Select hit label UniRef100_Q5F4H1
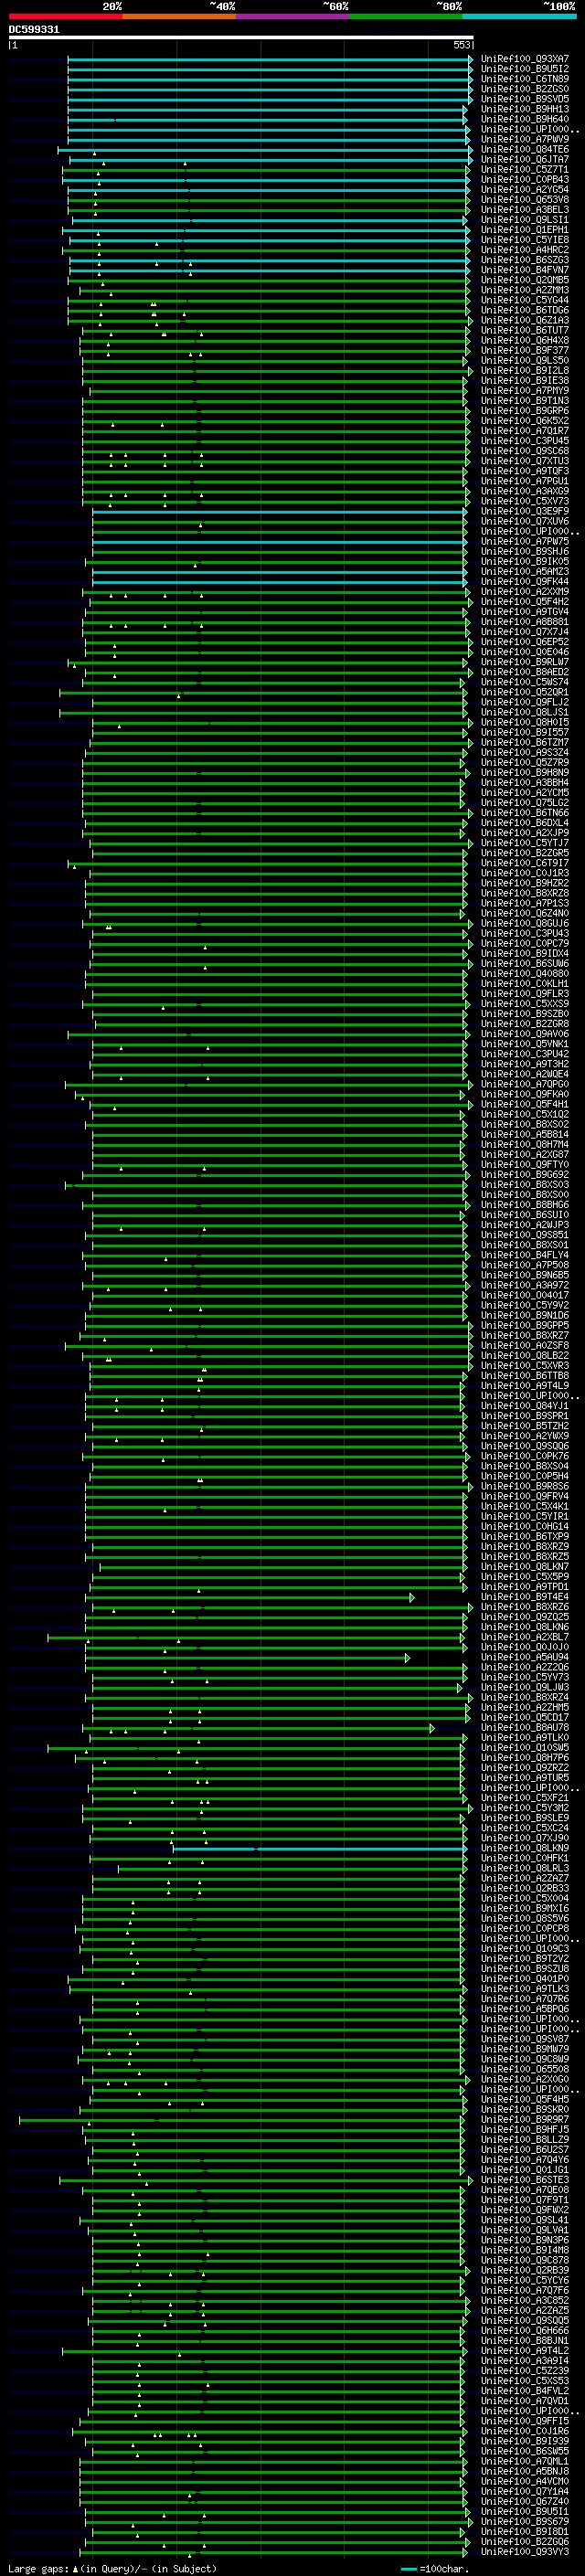585x2576 pixels. tap(525, 1105)
